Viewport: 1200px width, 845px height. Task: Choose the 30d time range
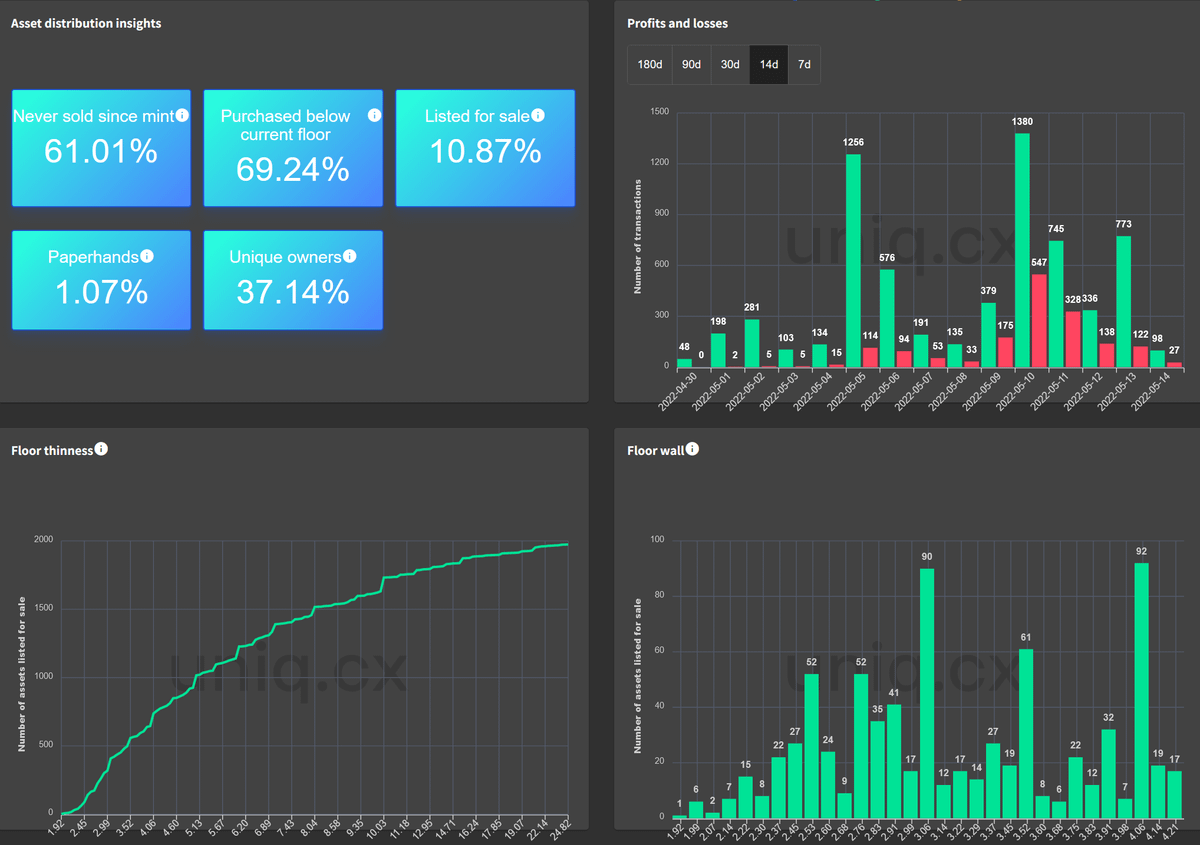(x=730, y=65)
